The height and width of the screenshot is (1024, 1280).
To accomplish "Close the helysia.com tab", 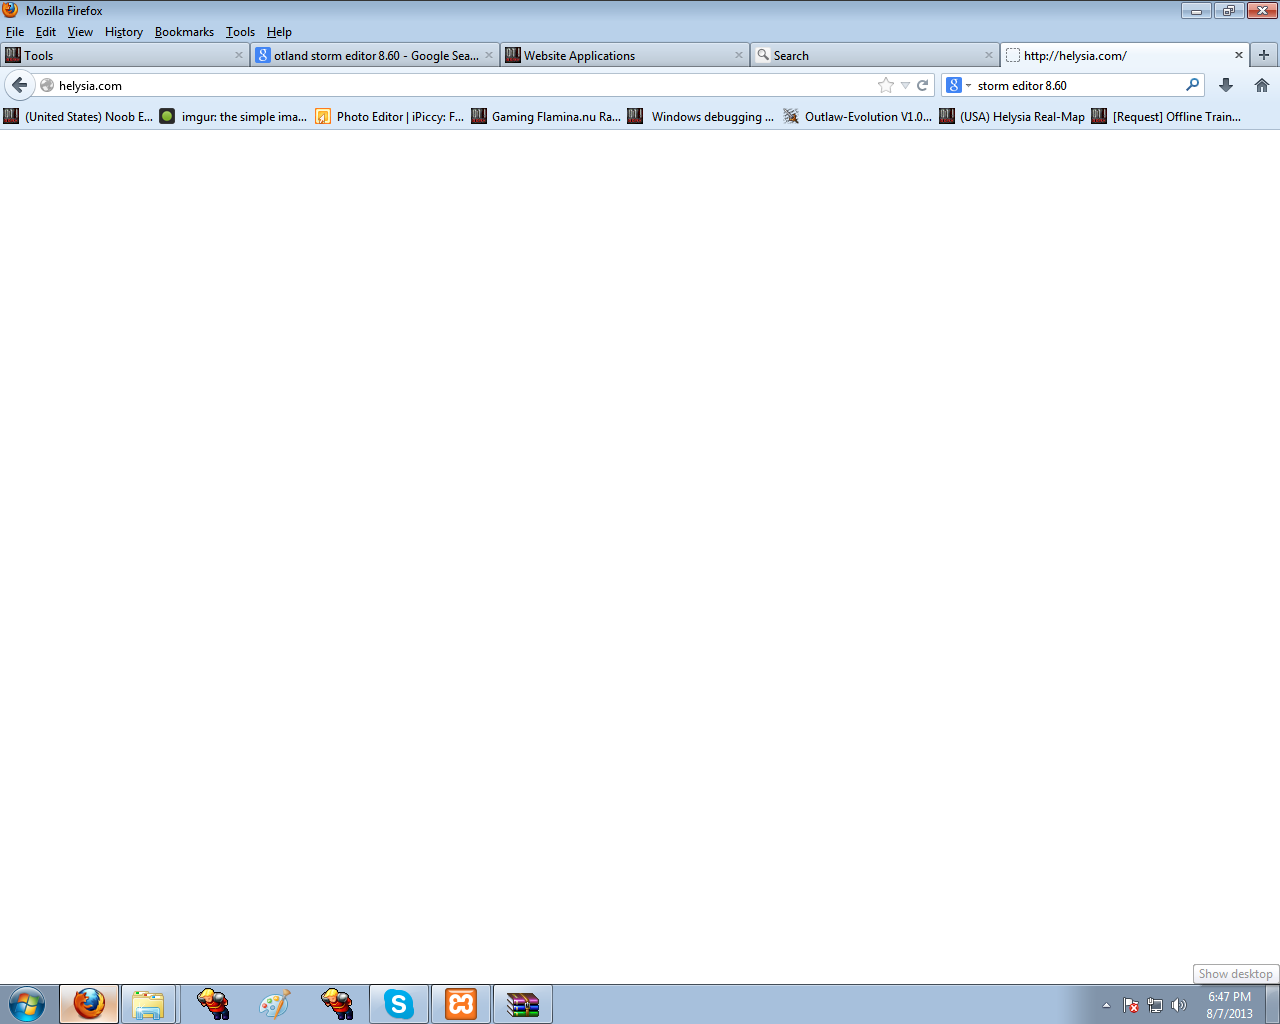I will pos(1239,55).
